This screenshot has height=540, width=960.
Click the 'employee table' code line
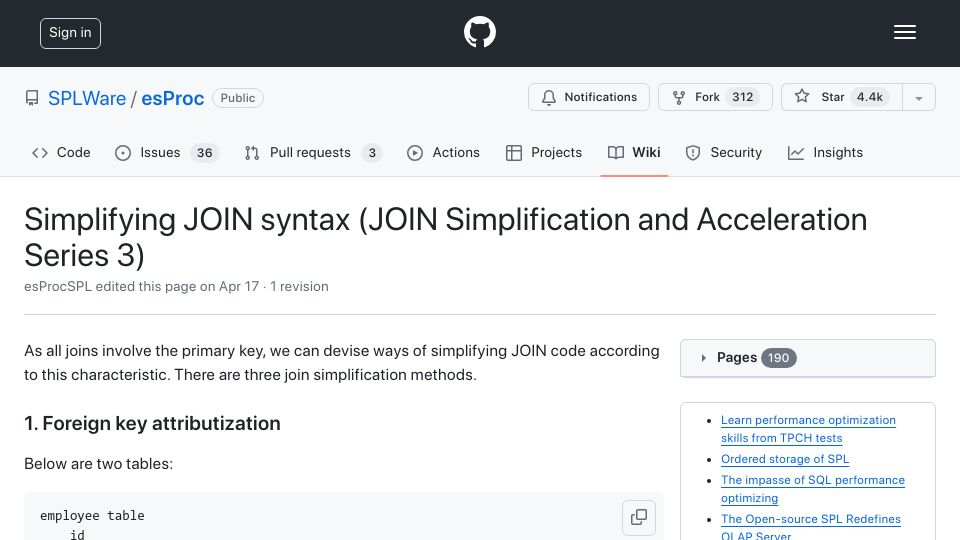92,516
